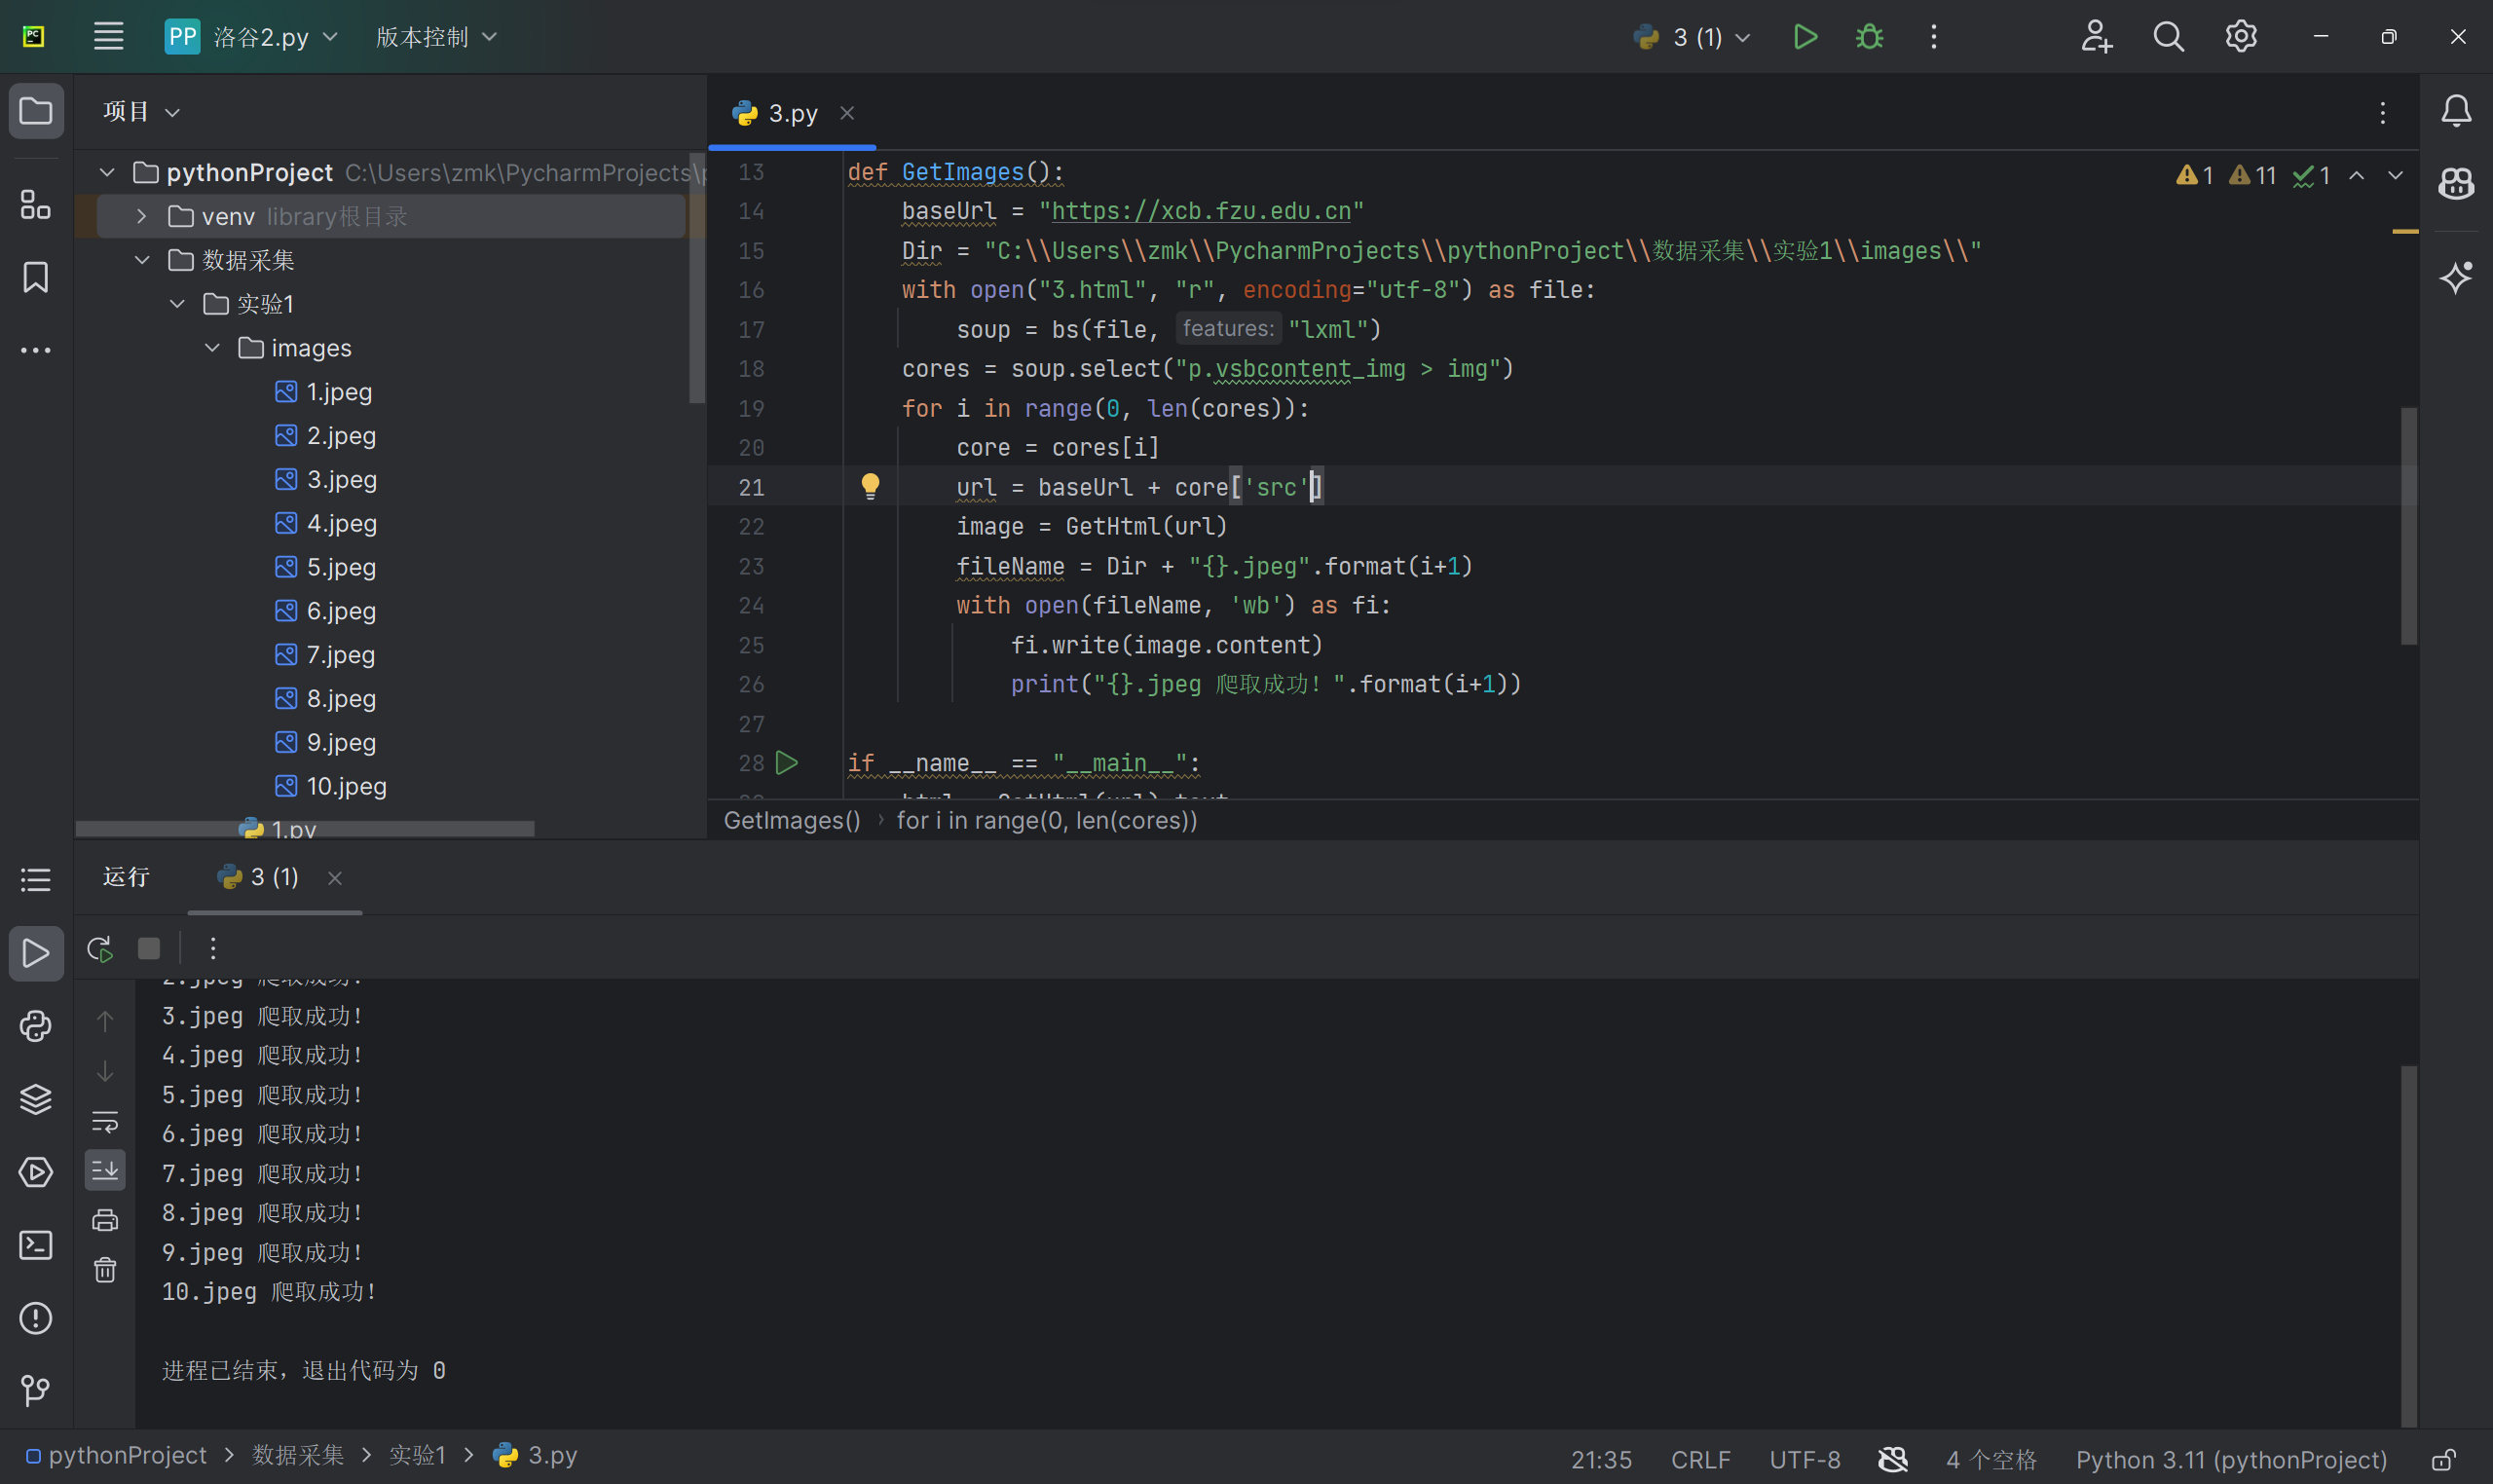Open Python Console tool window

[x=35, y=1026]
